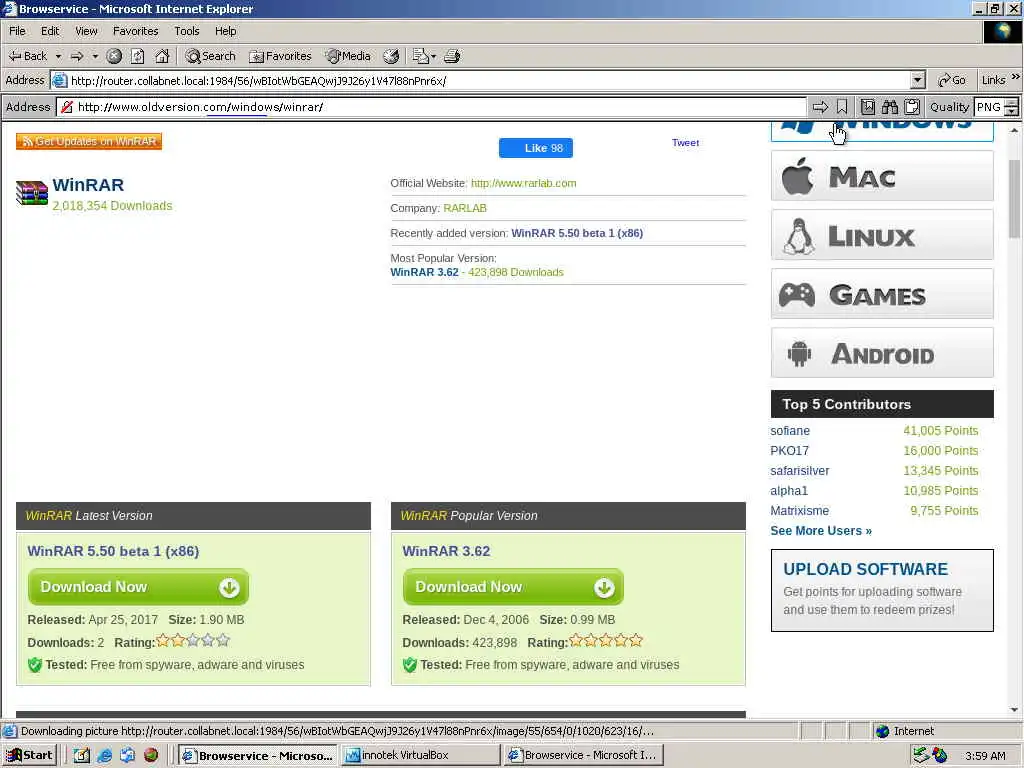The height and width of the screenshot is (768, 1024).
Task: Open contributor PKO17's profile
Action: point(789,451)
